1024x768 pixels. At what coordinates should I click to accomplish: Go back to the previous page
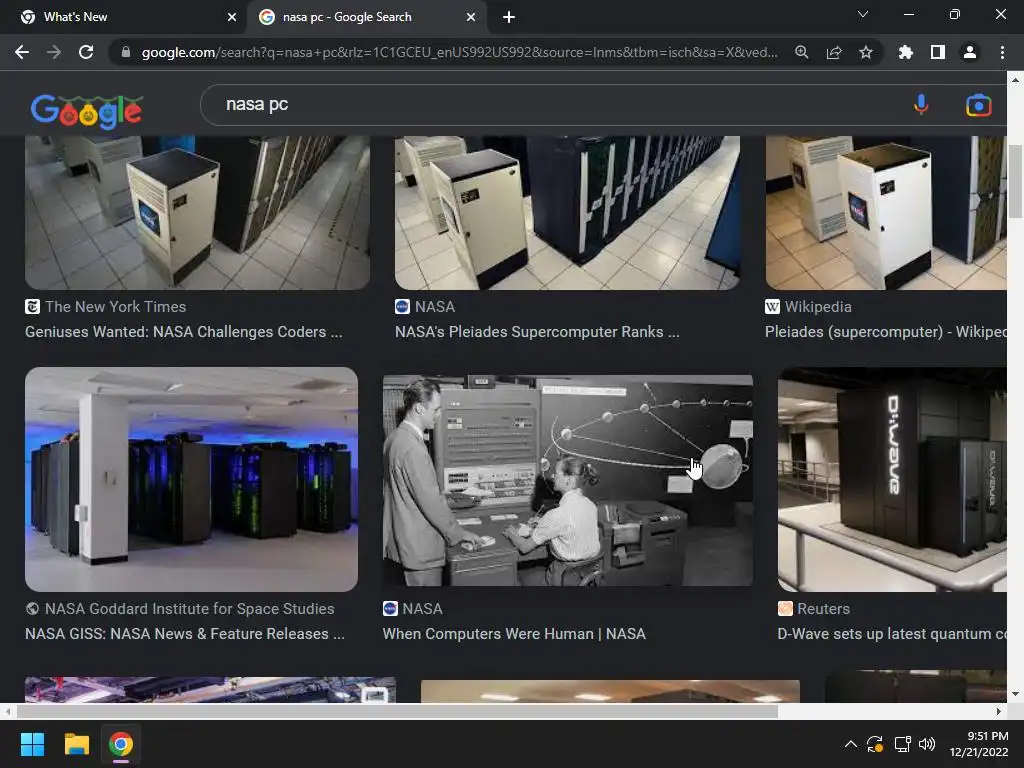click(22, 52)
